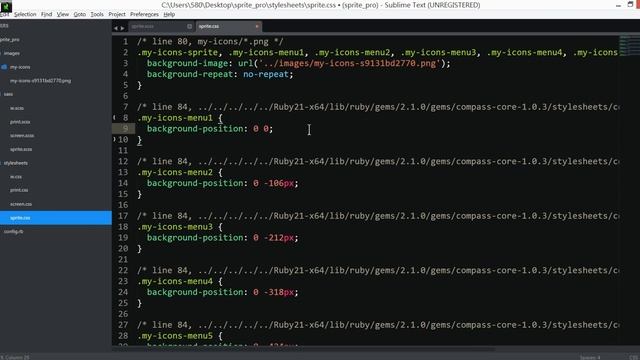The image size is (640, 360).
Task: Open print.css from the sidebar
Action: (19, 190)
